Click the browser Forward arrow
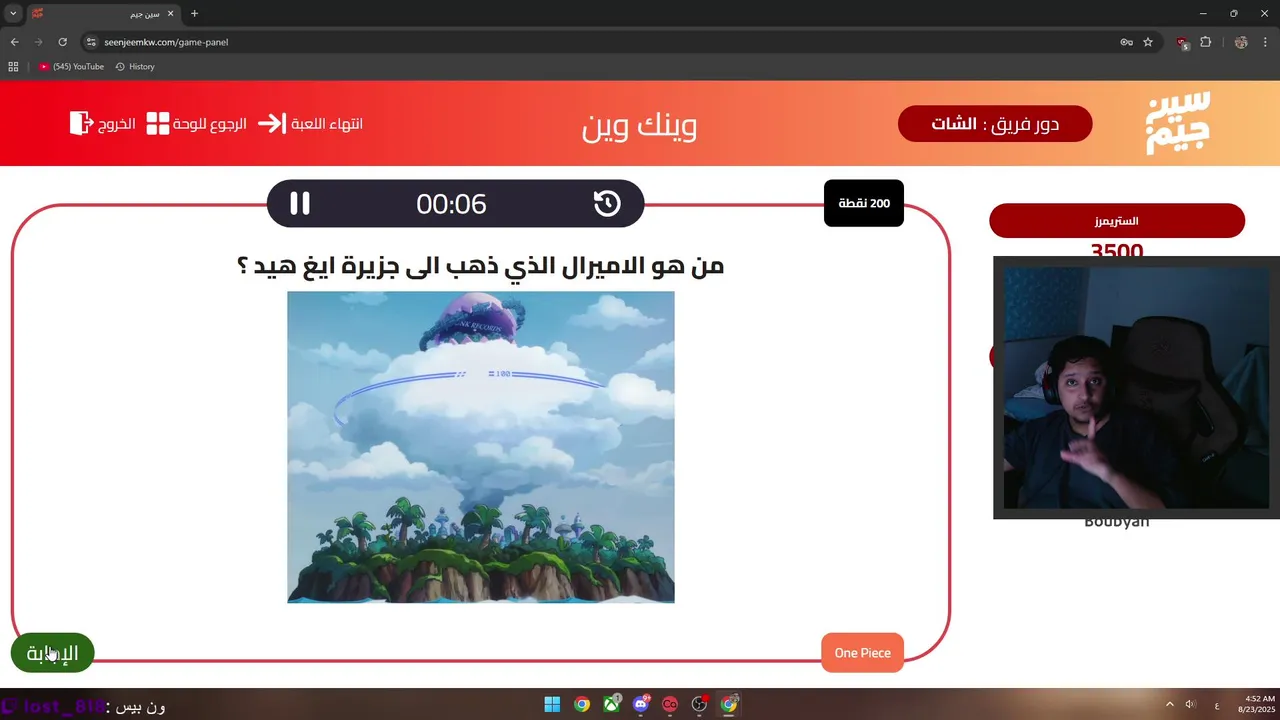The width and height of the screenshot is (1280, 720). 38,42
